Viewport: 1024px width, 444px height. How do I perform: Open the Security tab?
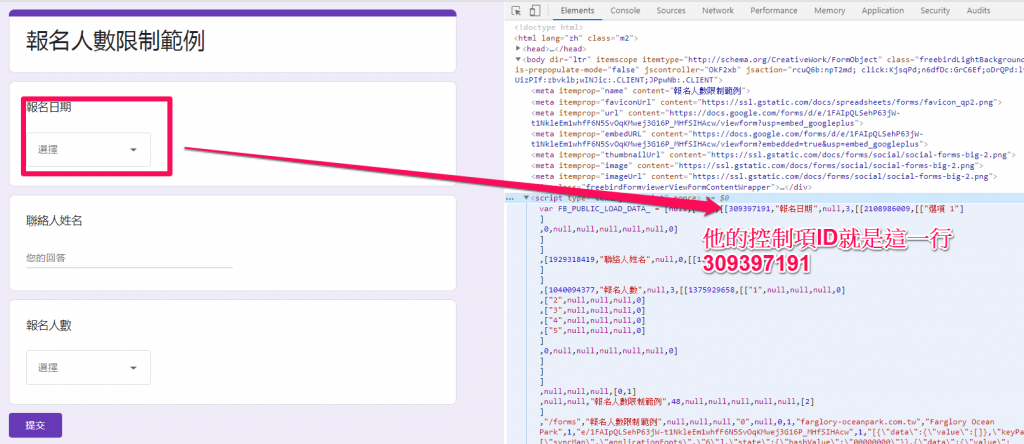tap(935, 10)
